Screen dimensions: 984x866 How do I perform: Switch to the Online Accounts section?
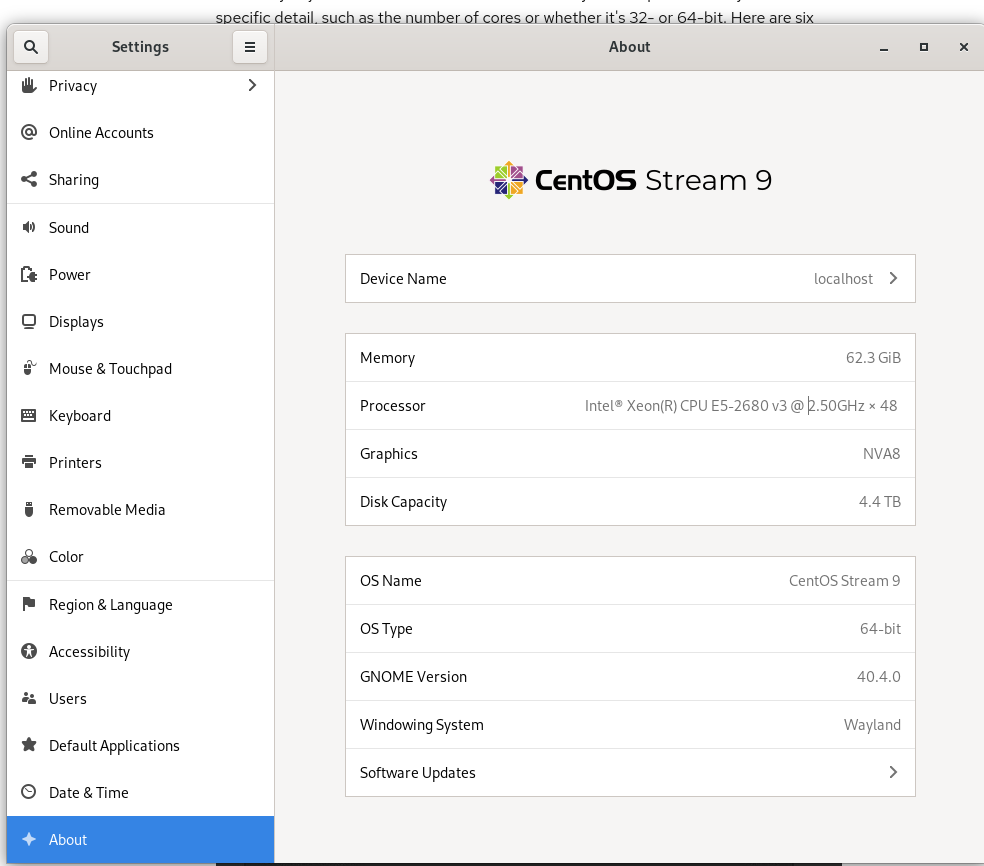click(101, 133)
